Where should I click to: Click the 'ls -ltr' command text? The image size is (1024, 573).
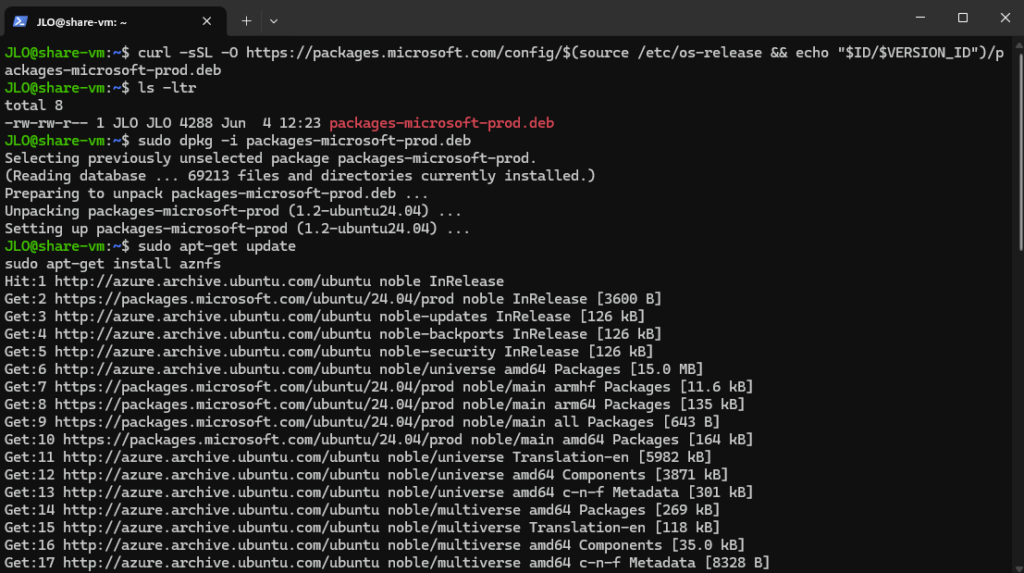(x=167, y=88)
